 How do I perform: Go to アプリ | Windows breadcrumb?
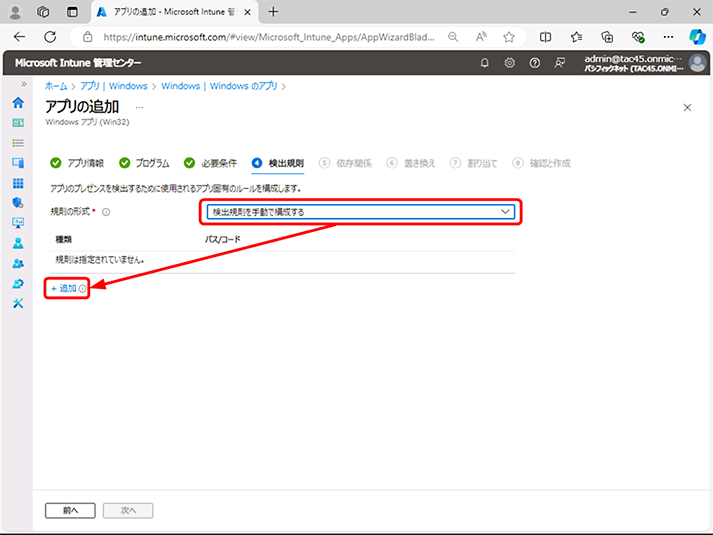tap(114, 86)
